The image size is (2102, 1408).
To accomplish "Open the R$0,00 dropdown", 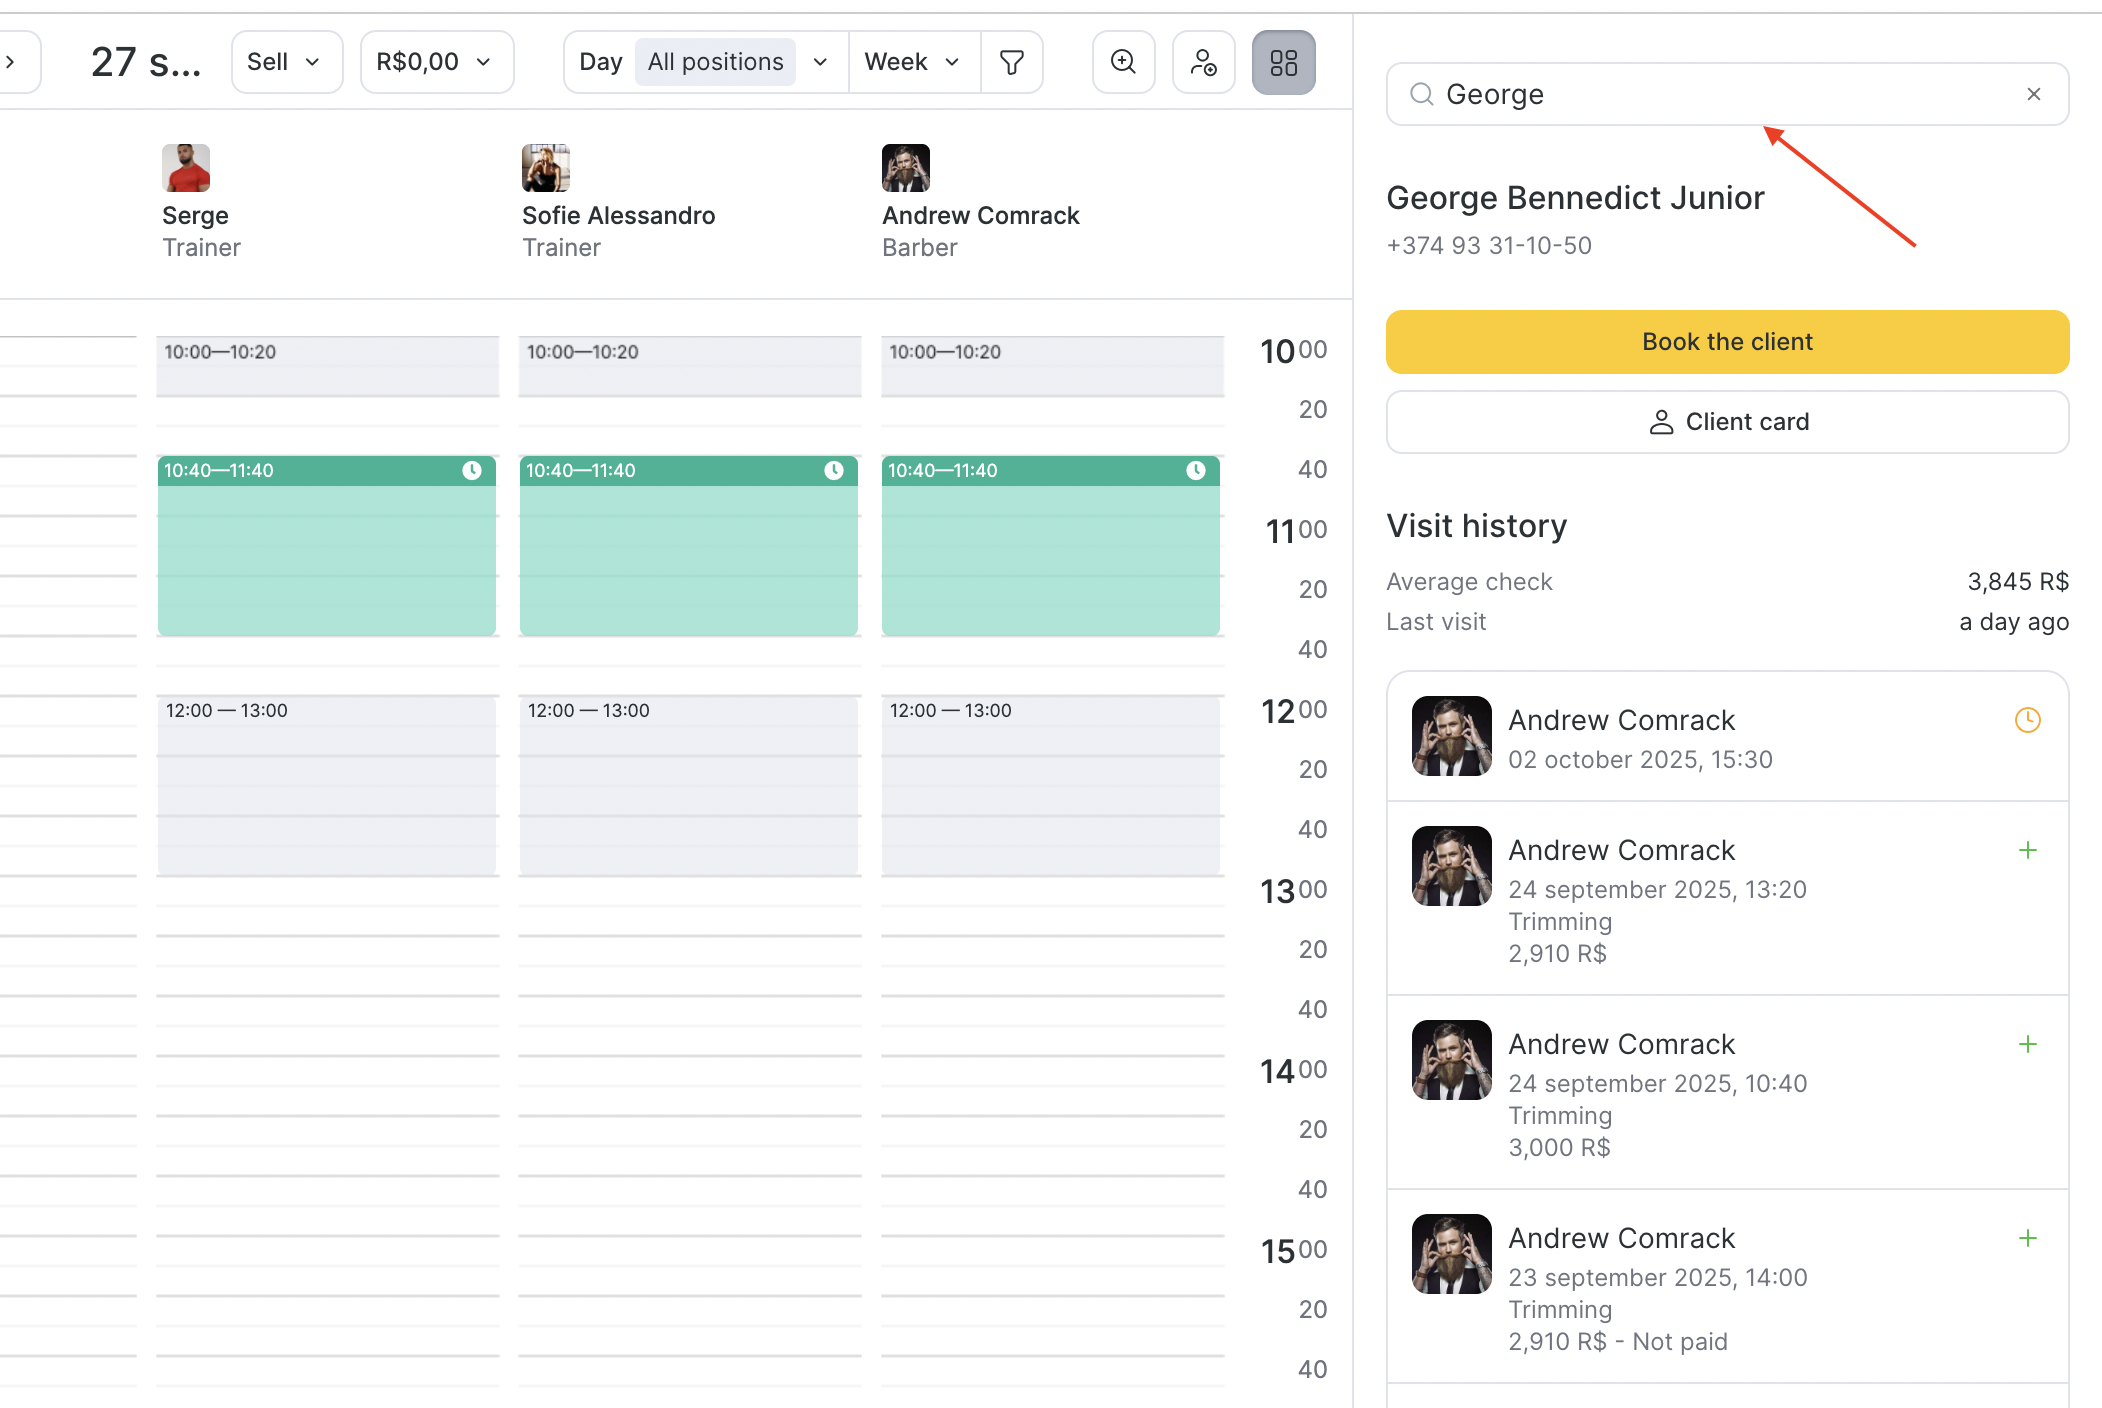I will click(x=436, y=62).
